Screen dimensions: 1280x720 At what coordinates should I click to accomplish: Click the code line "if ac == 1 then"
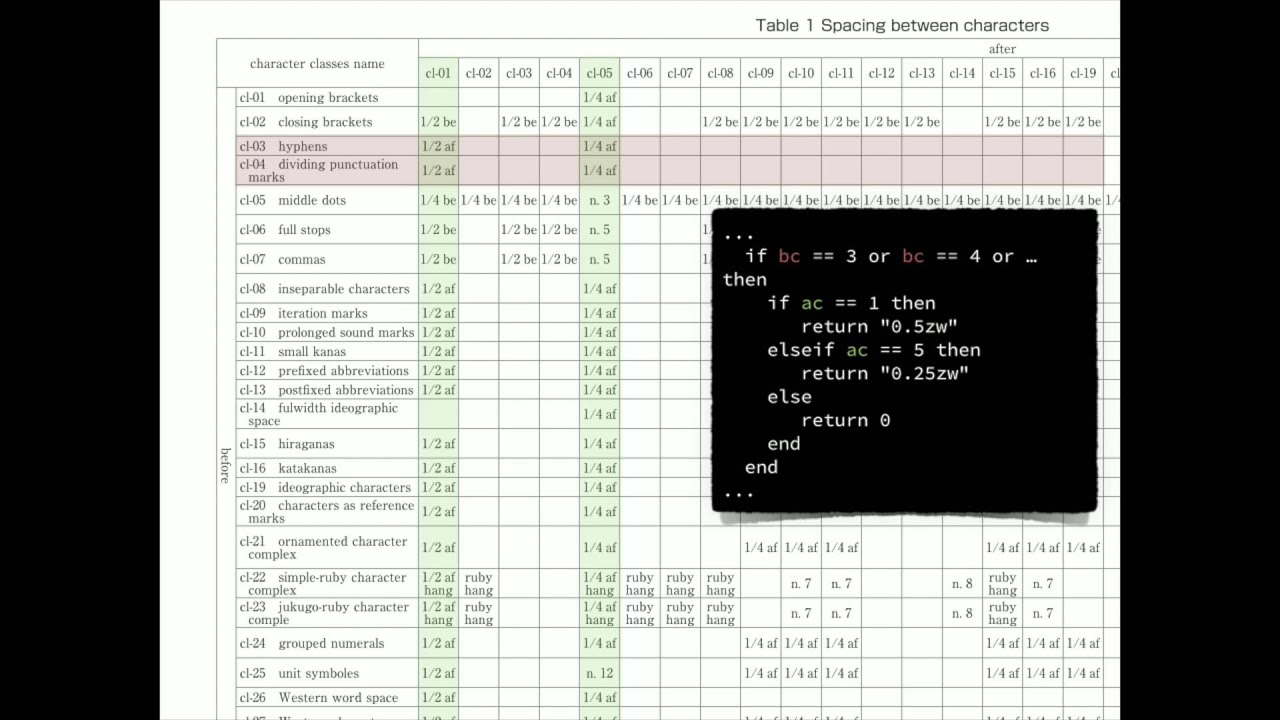(x=851, y=303)
